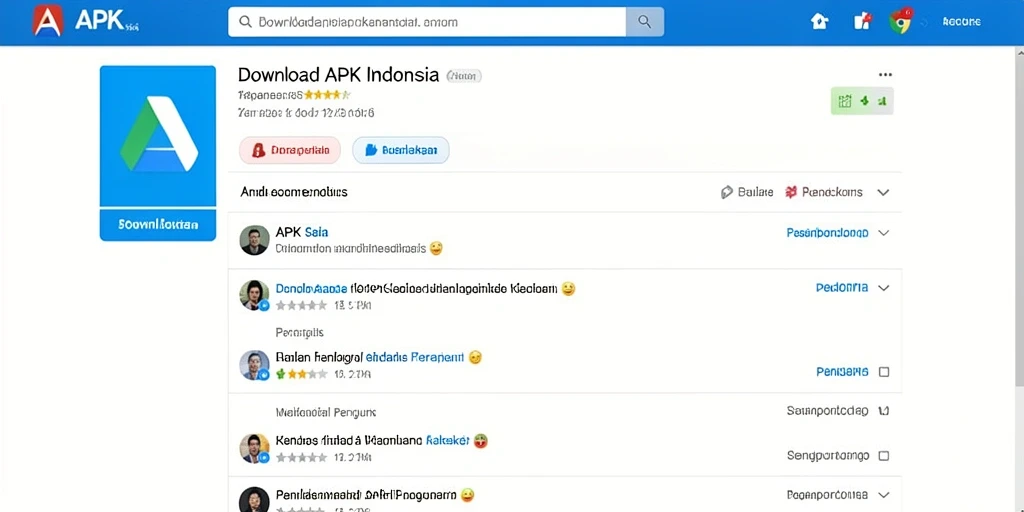The image size is (1024, 512).
Task: Click the red Dorapeiain button
Action: point(290,150)
